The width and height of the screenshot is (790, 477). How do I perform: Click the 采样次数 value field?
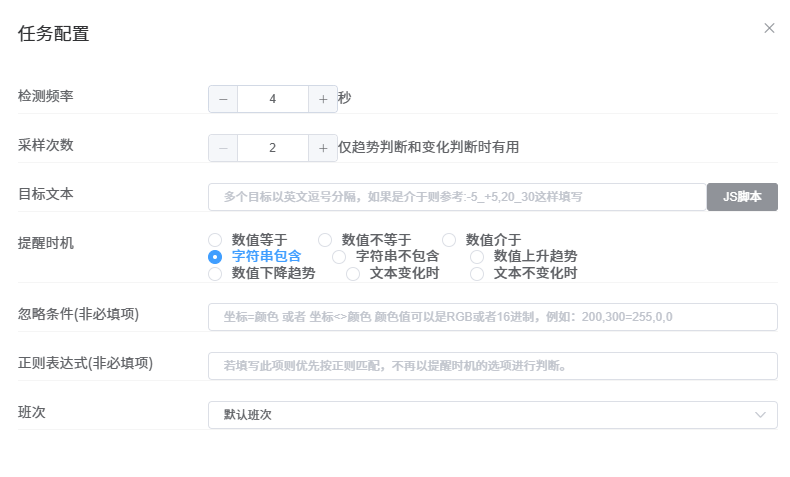pyautogui.click(x=273, y=148)
